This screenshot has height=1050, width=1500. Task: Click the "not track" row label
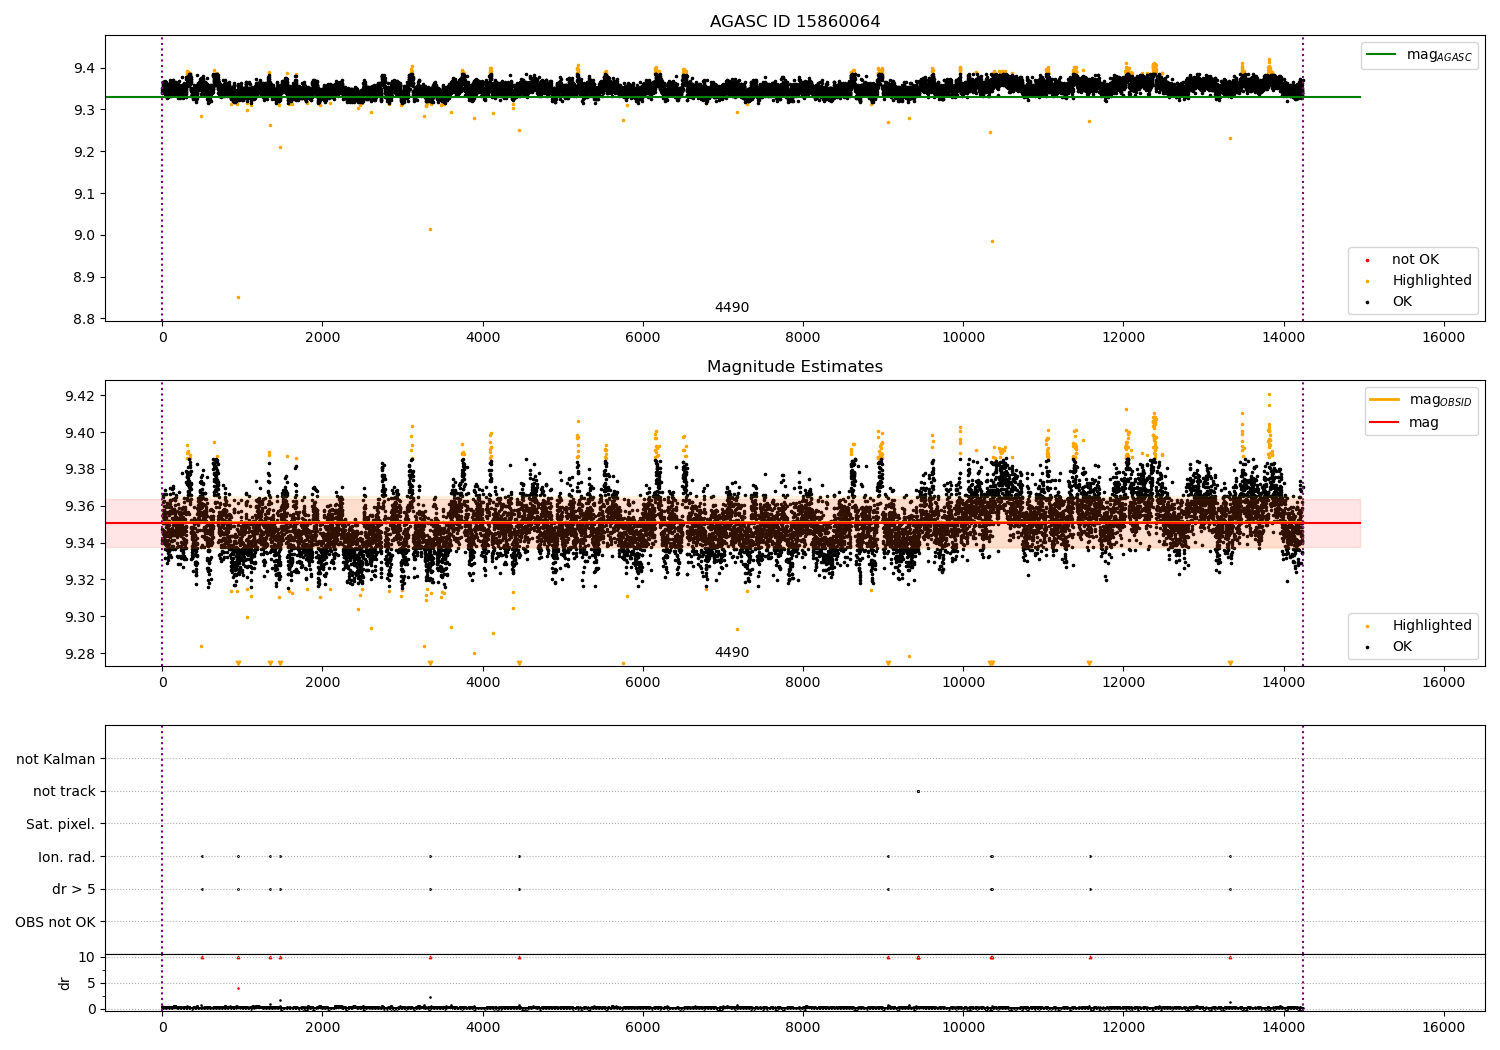(64, 792)
